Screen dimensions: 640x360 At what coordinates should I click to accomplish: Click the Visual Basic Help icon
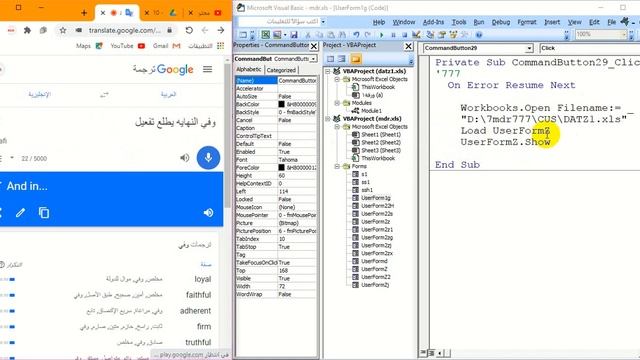[479, 35]
